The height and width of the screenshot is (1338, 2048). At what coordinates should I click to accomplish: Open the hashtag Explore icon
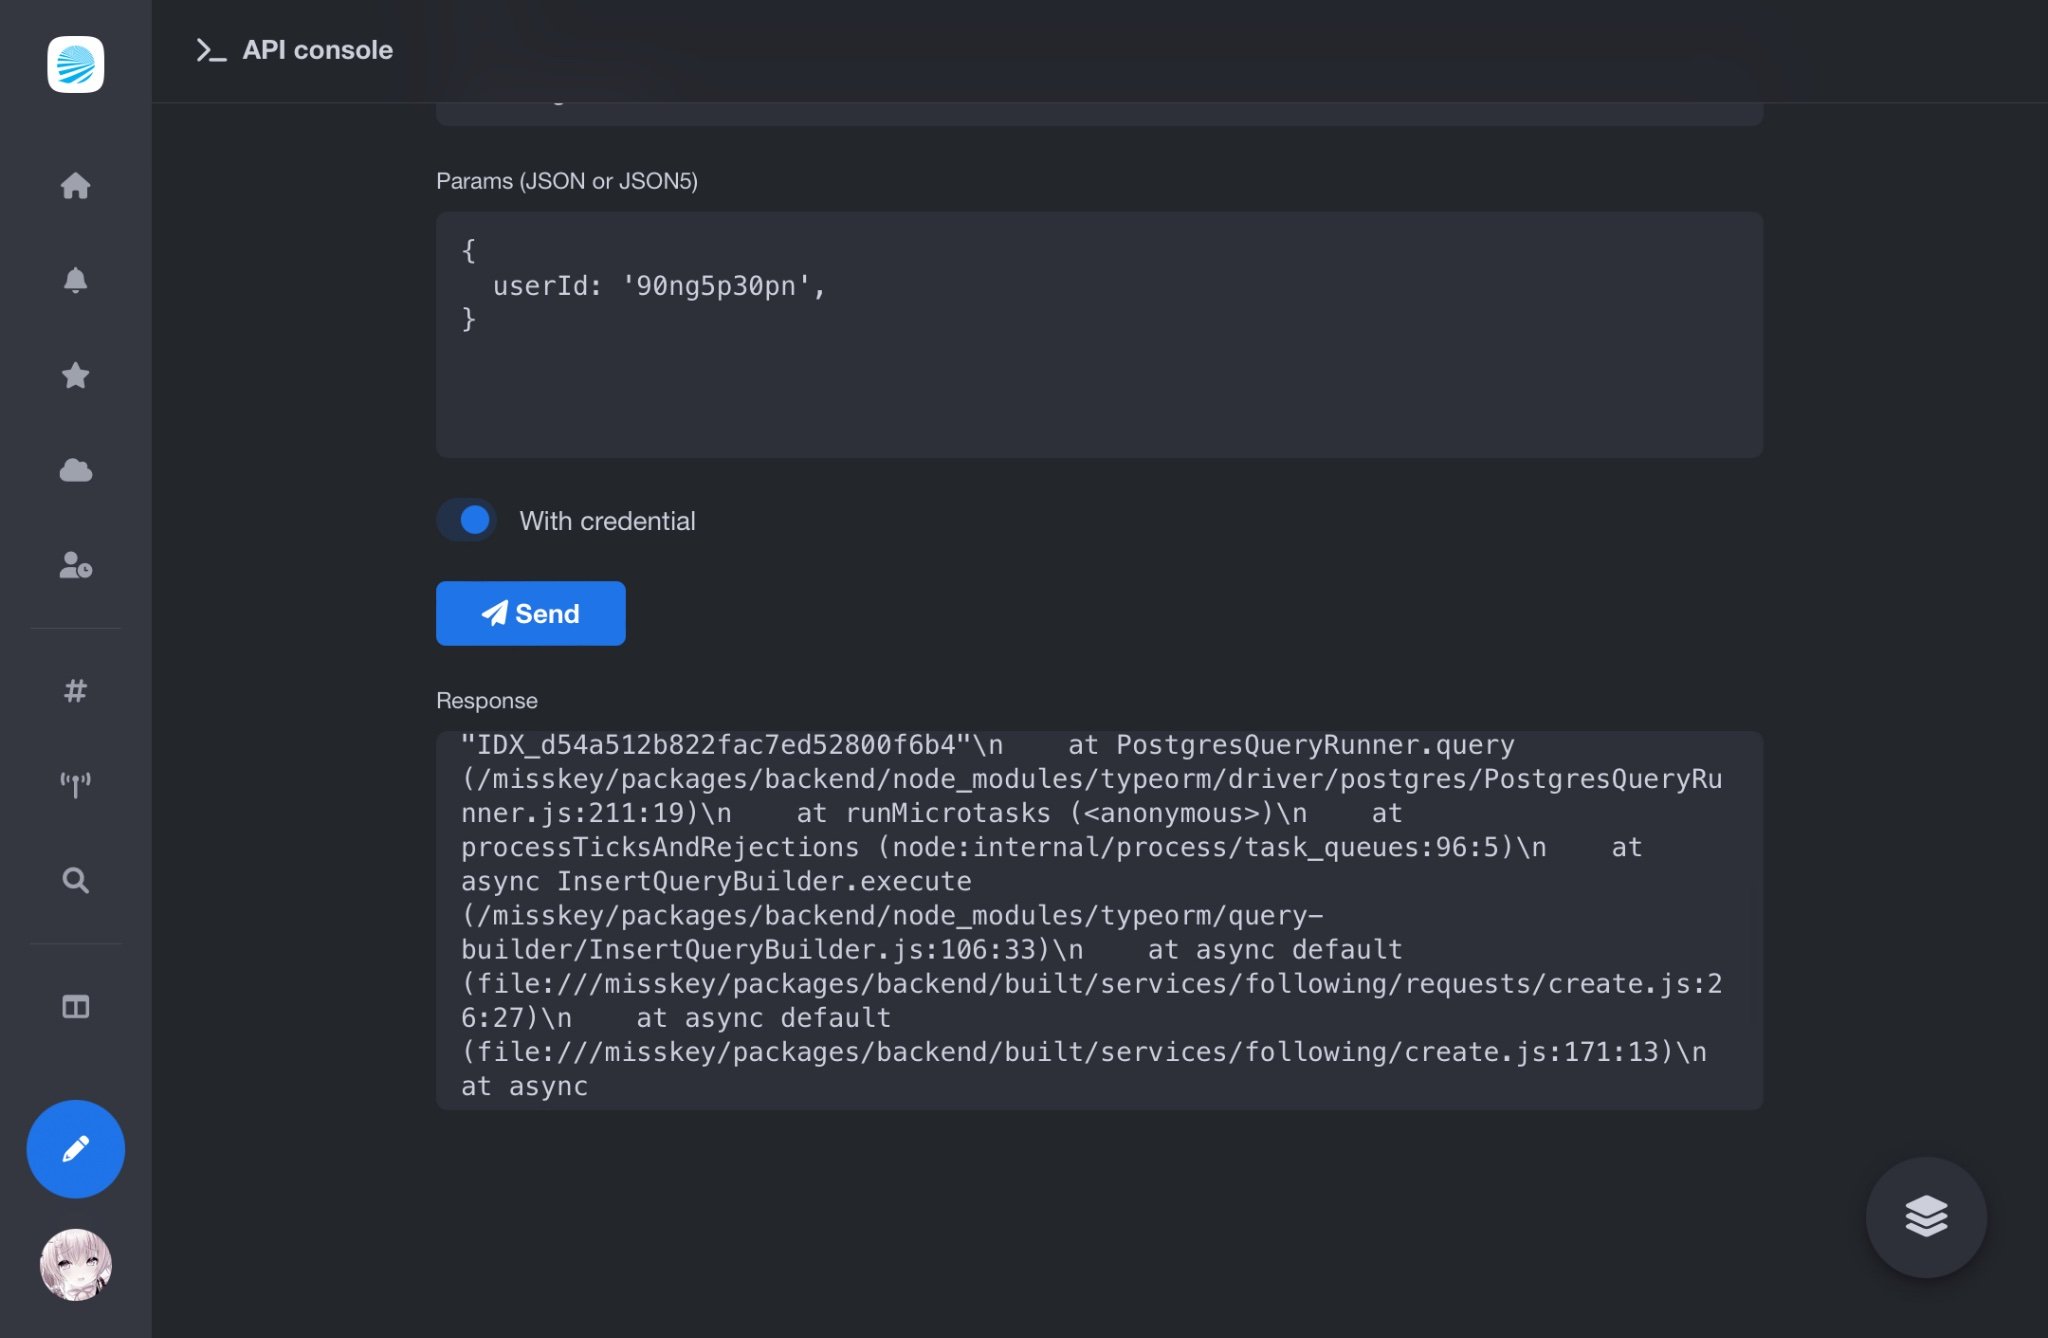pos(75,690)
